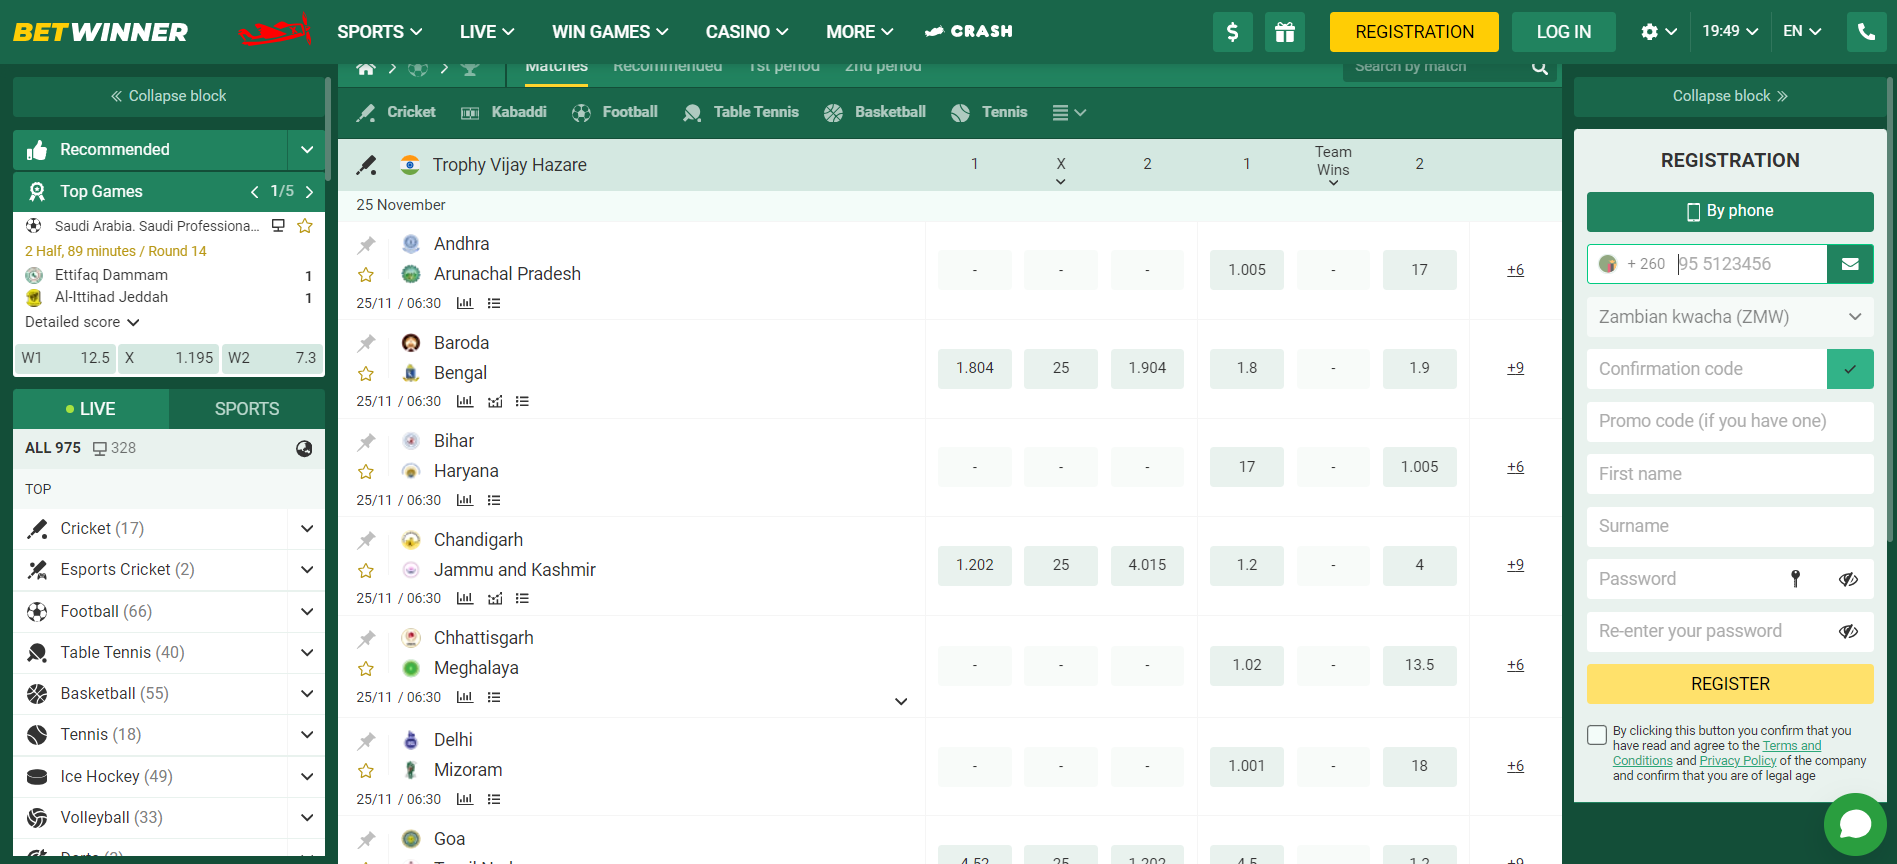Click the confirmation code checkmark button
Image resolution: width=1897 pixels, height=864 pixels.
click(x=1850, y=369)
